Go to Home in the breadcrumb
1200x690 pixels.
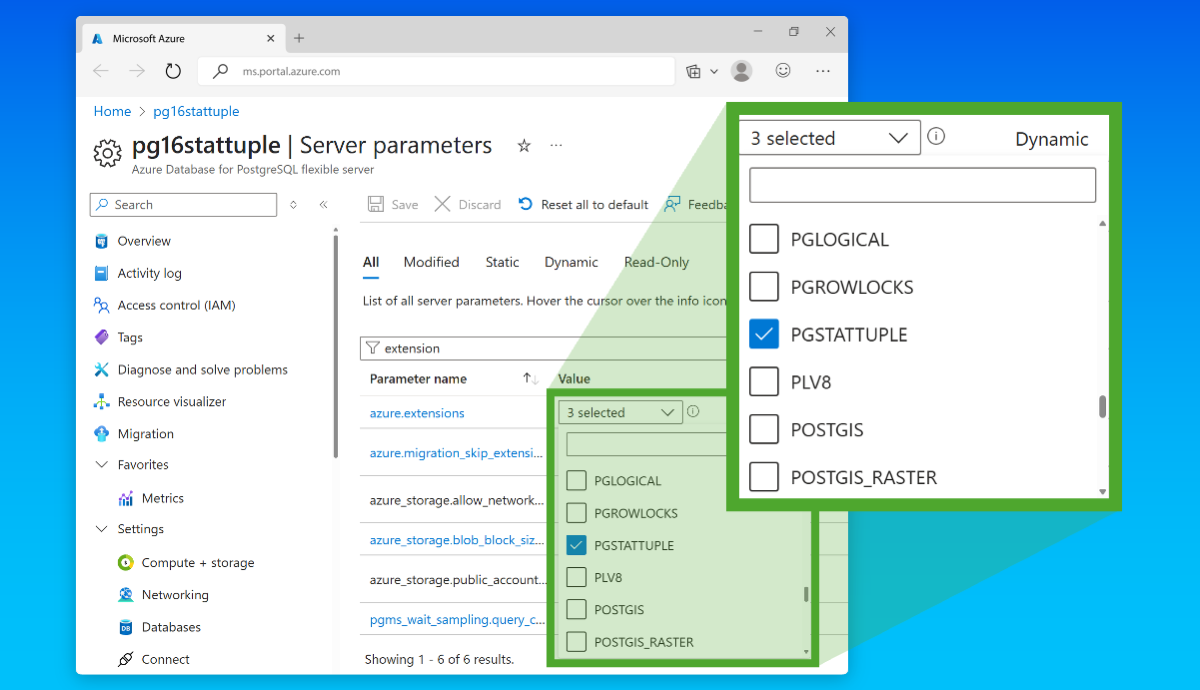pyautogui.click(x=112, y=111)
